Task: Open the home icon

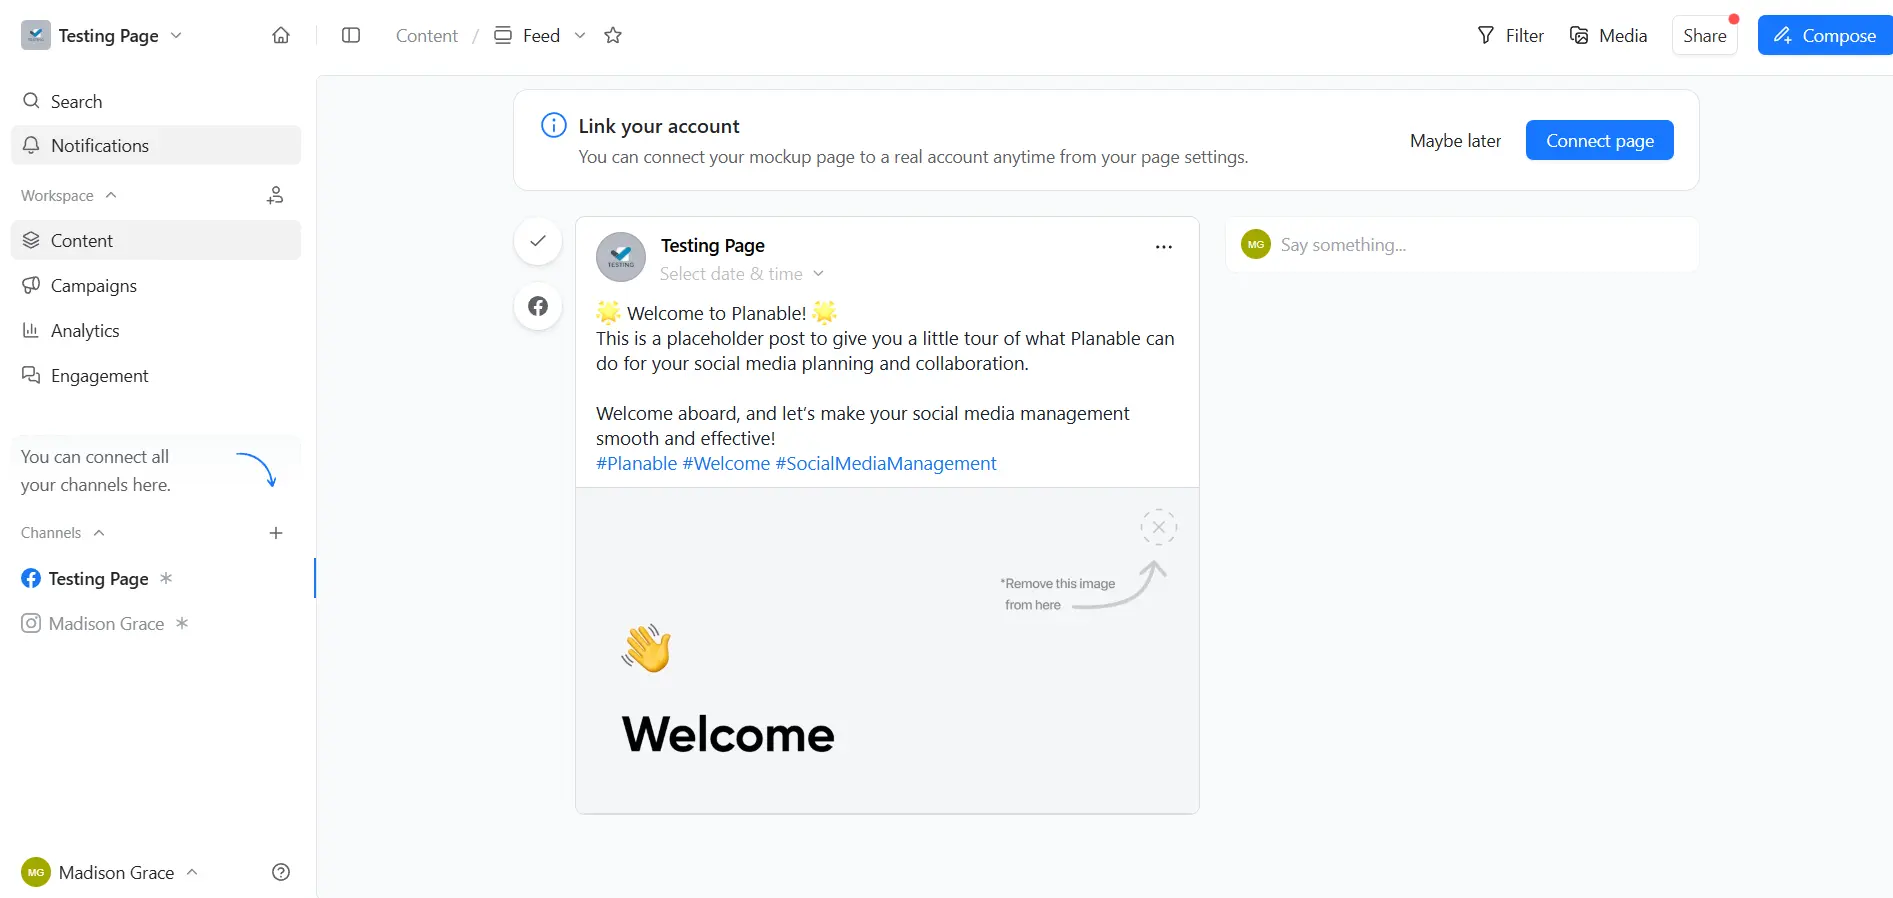Action: click(x=281, y=35)
